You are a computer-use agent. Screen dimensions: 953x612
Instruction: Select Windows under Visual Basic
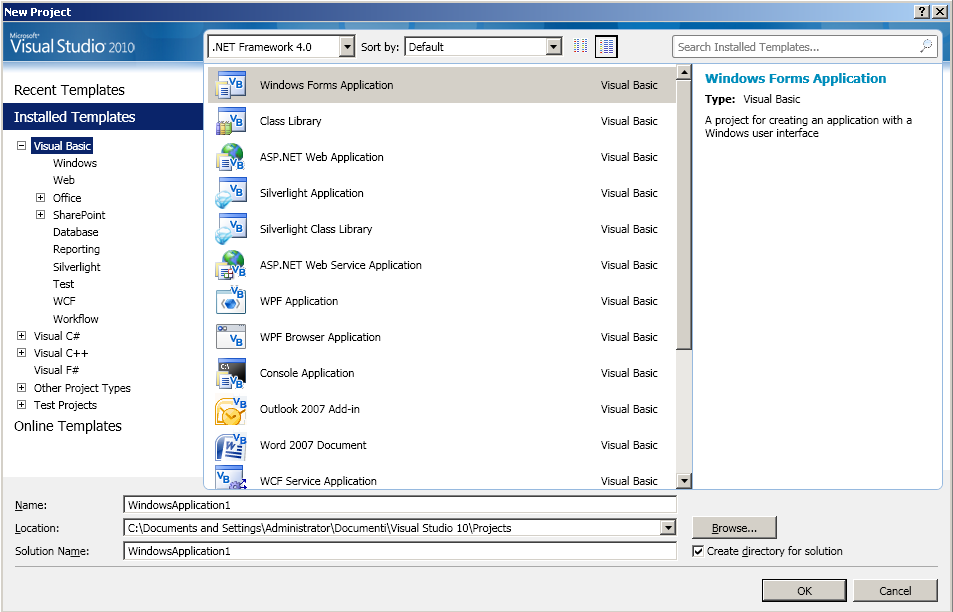tap(75, 163)
